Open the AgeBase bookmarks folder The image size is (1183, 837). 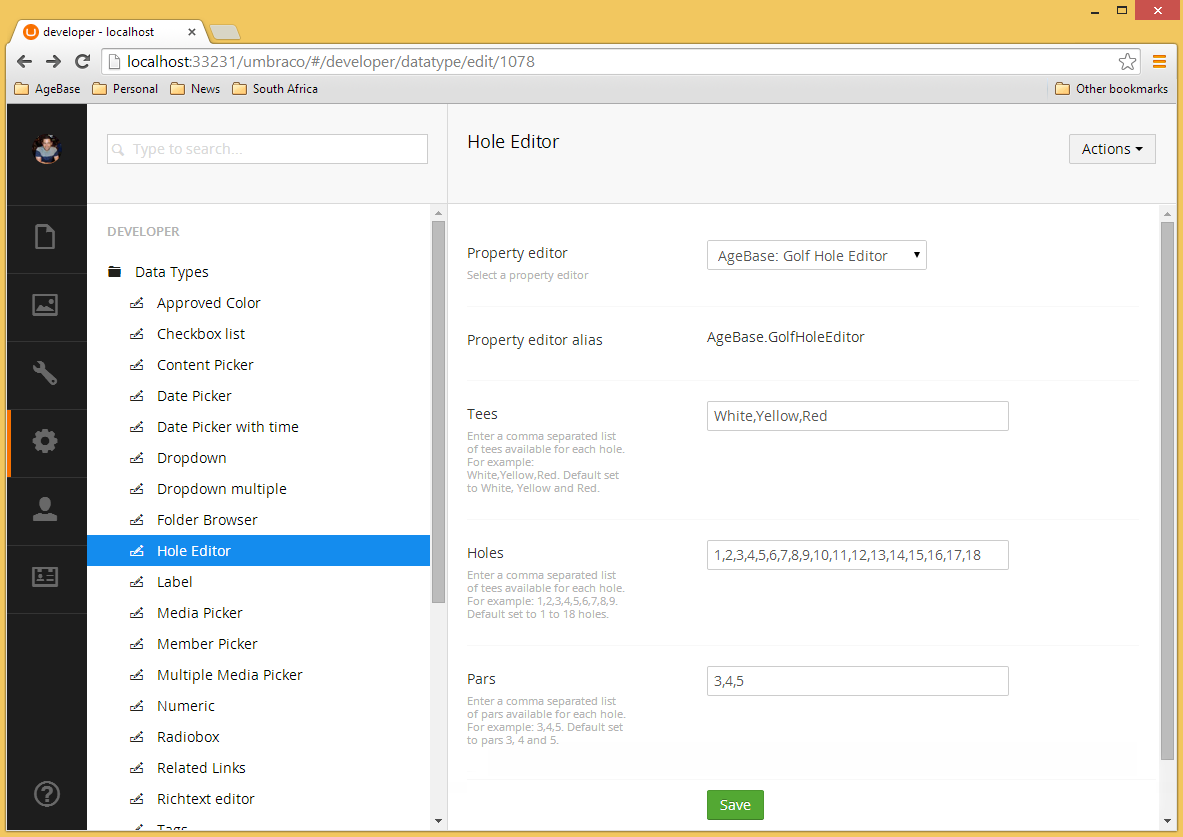(48, 89)
